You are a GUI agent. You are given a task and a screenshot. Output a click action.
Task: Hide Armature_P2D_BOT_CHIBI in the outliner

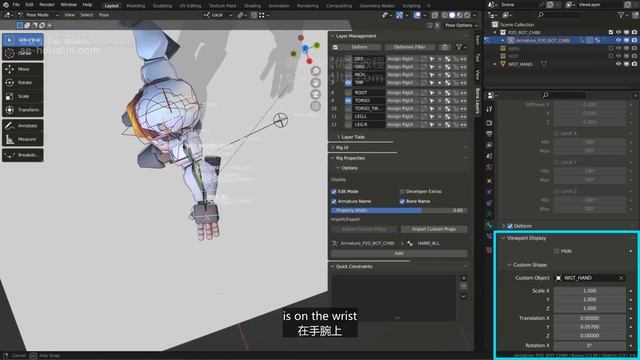(618, 40)
